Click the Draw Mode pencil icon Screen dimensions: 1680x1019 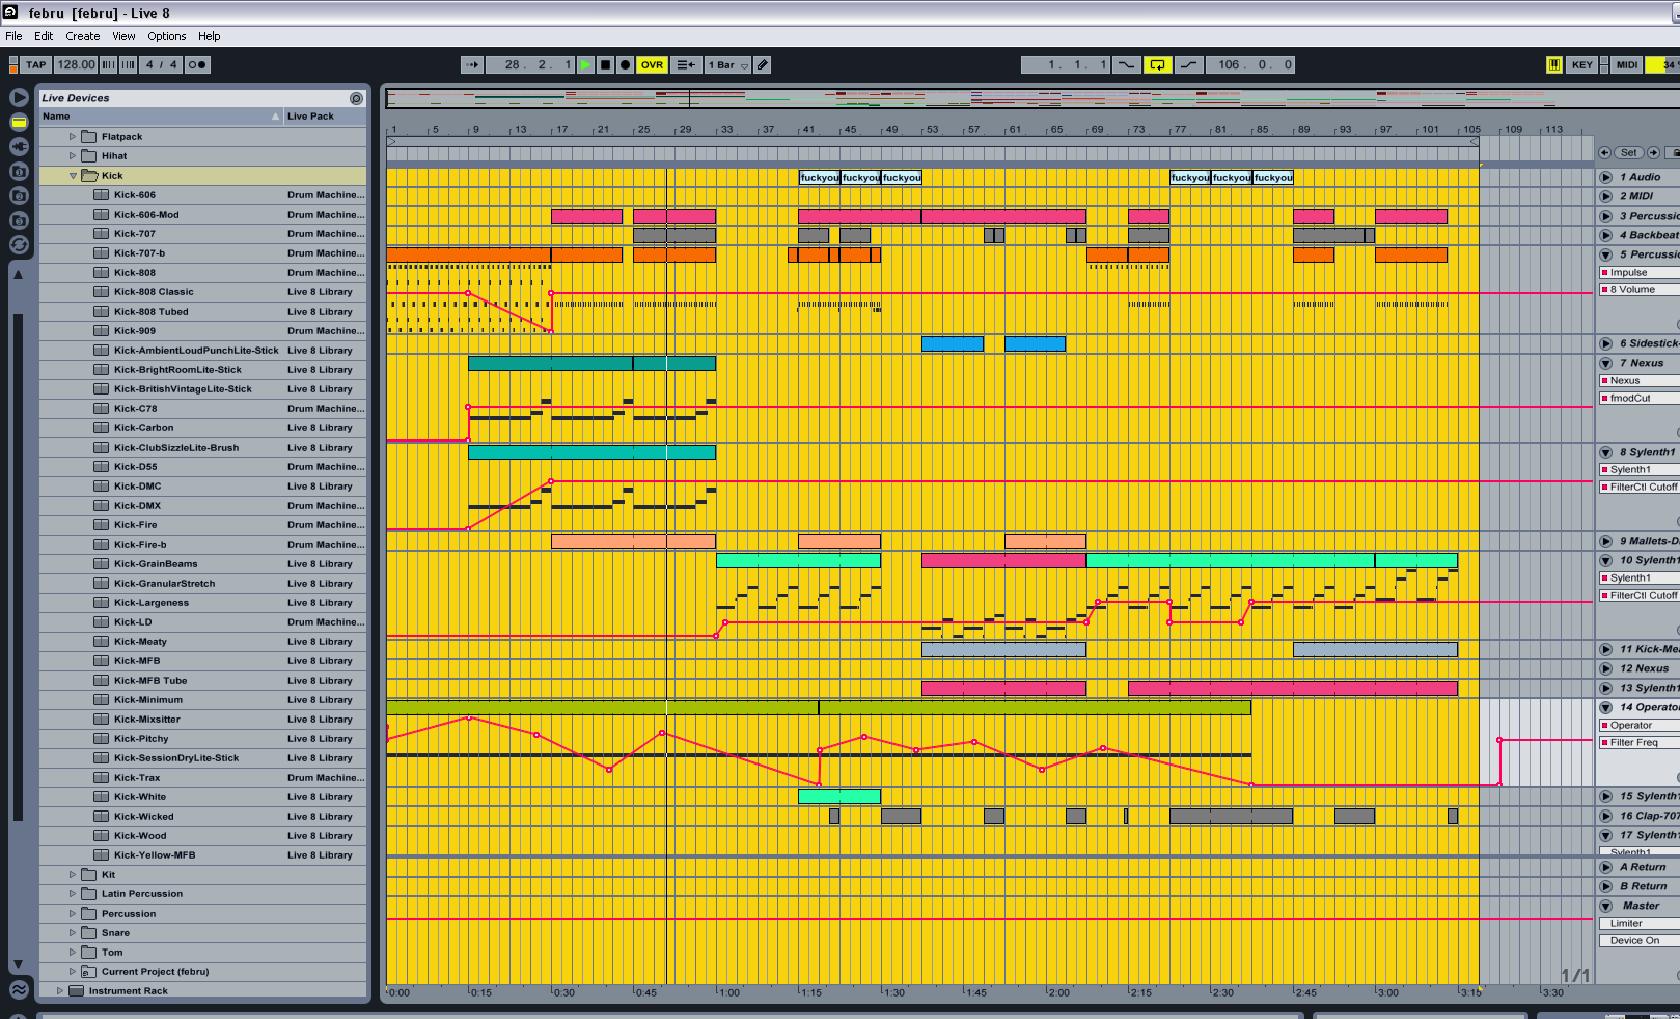[763, 65]
